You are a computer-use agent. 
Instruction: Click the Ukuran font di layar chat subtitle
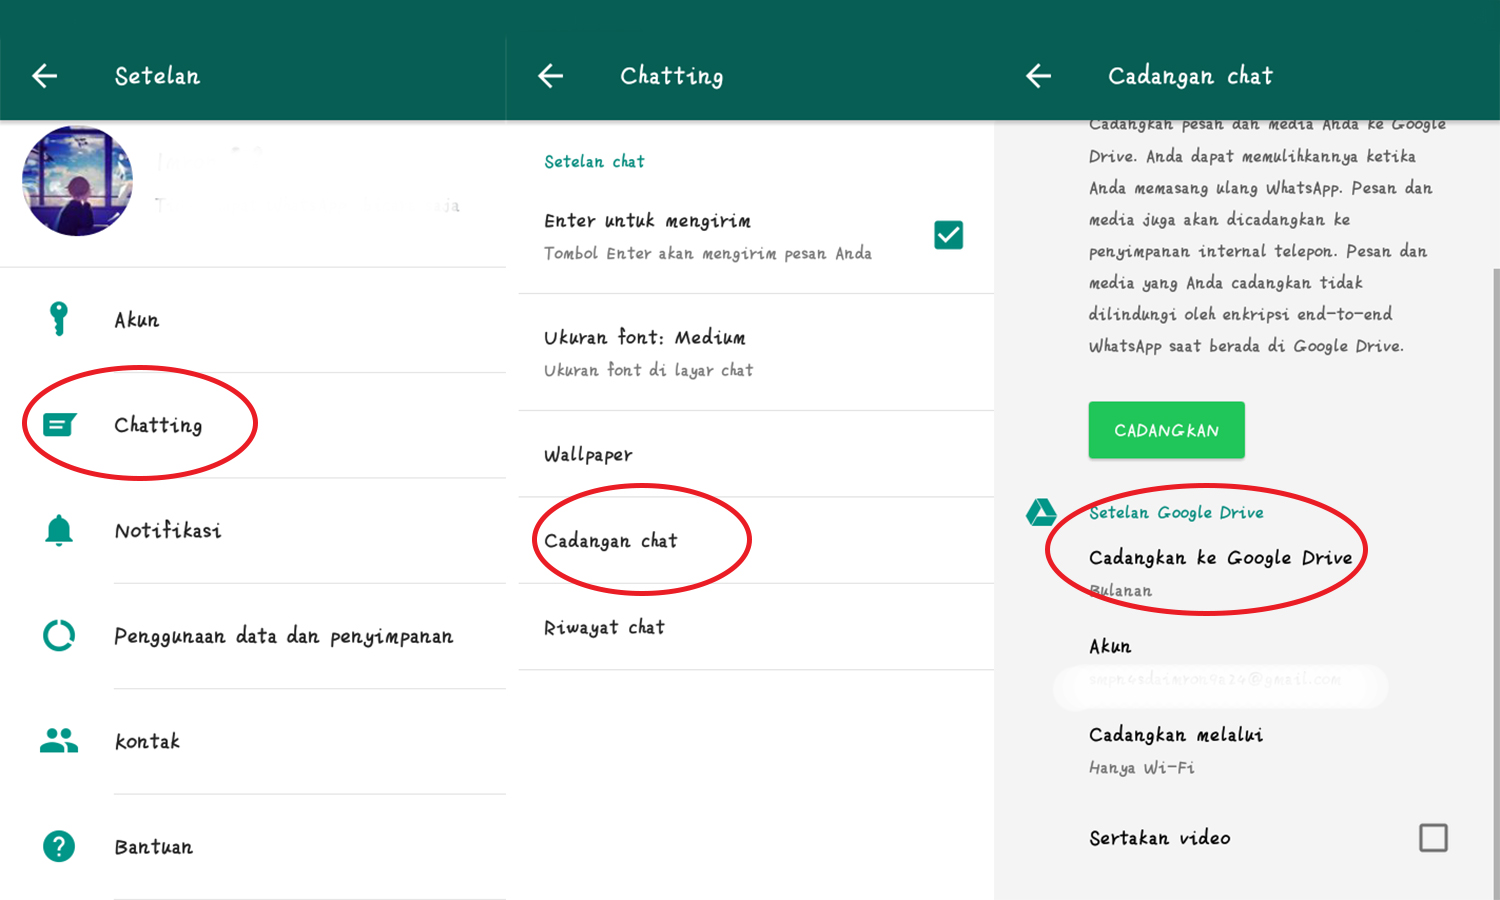tap(648, 370)
